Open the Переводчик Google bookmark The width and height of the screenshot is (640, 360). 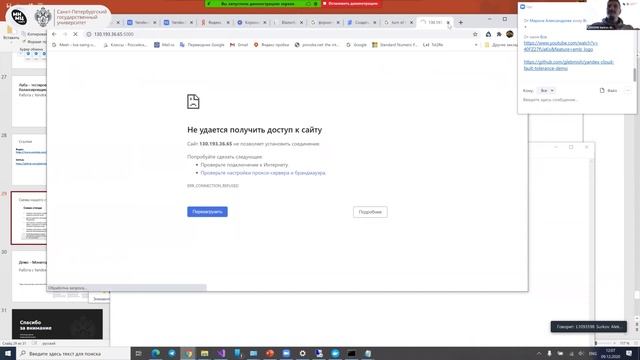202,45
